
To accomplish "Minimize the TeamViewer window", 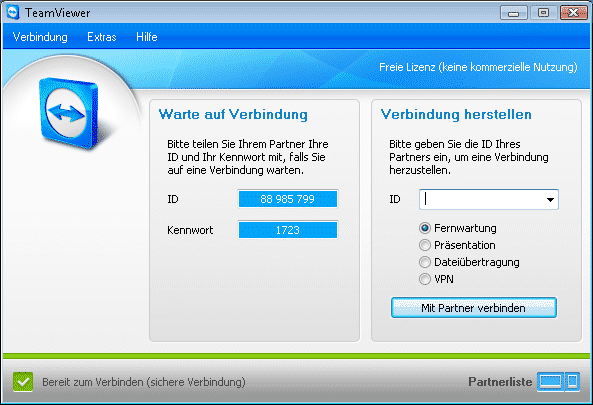I will pyautogui.click(x=514, y=13).
